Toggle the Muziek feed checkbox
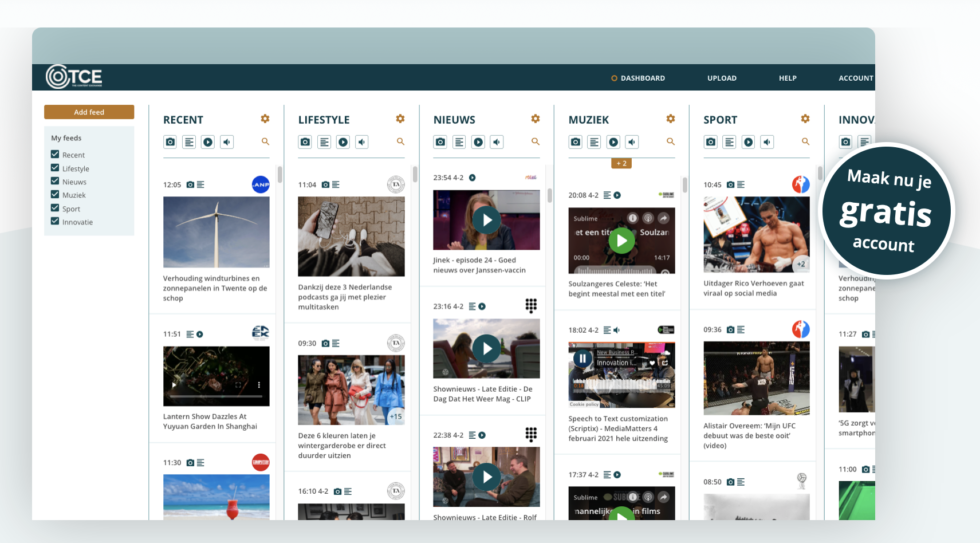The image size is (980, 543). [55, 195]
